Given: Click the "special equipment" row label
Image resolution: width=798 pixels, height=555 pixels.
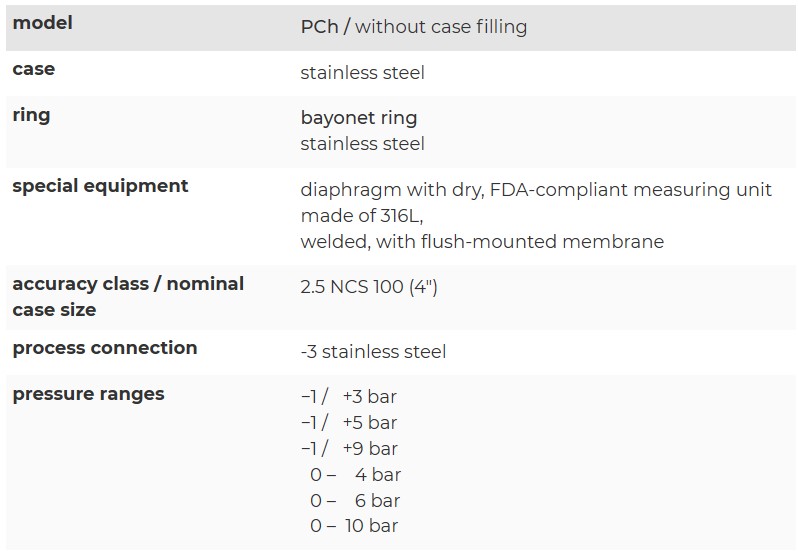Looking at the screenshot, I should pyautogui.click(x=100, y=186).
